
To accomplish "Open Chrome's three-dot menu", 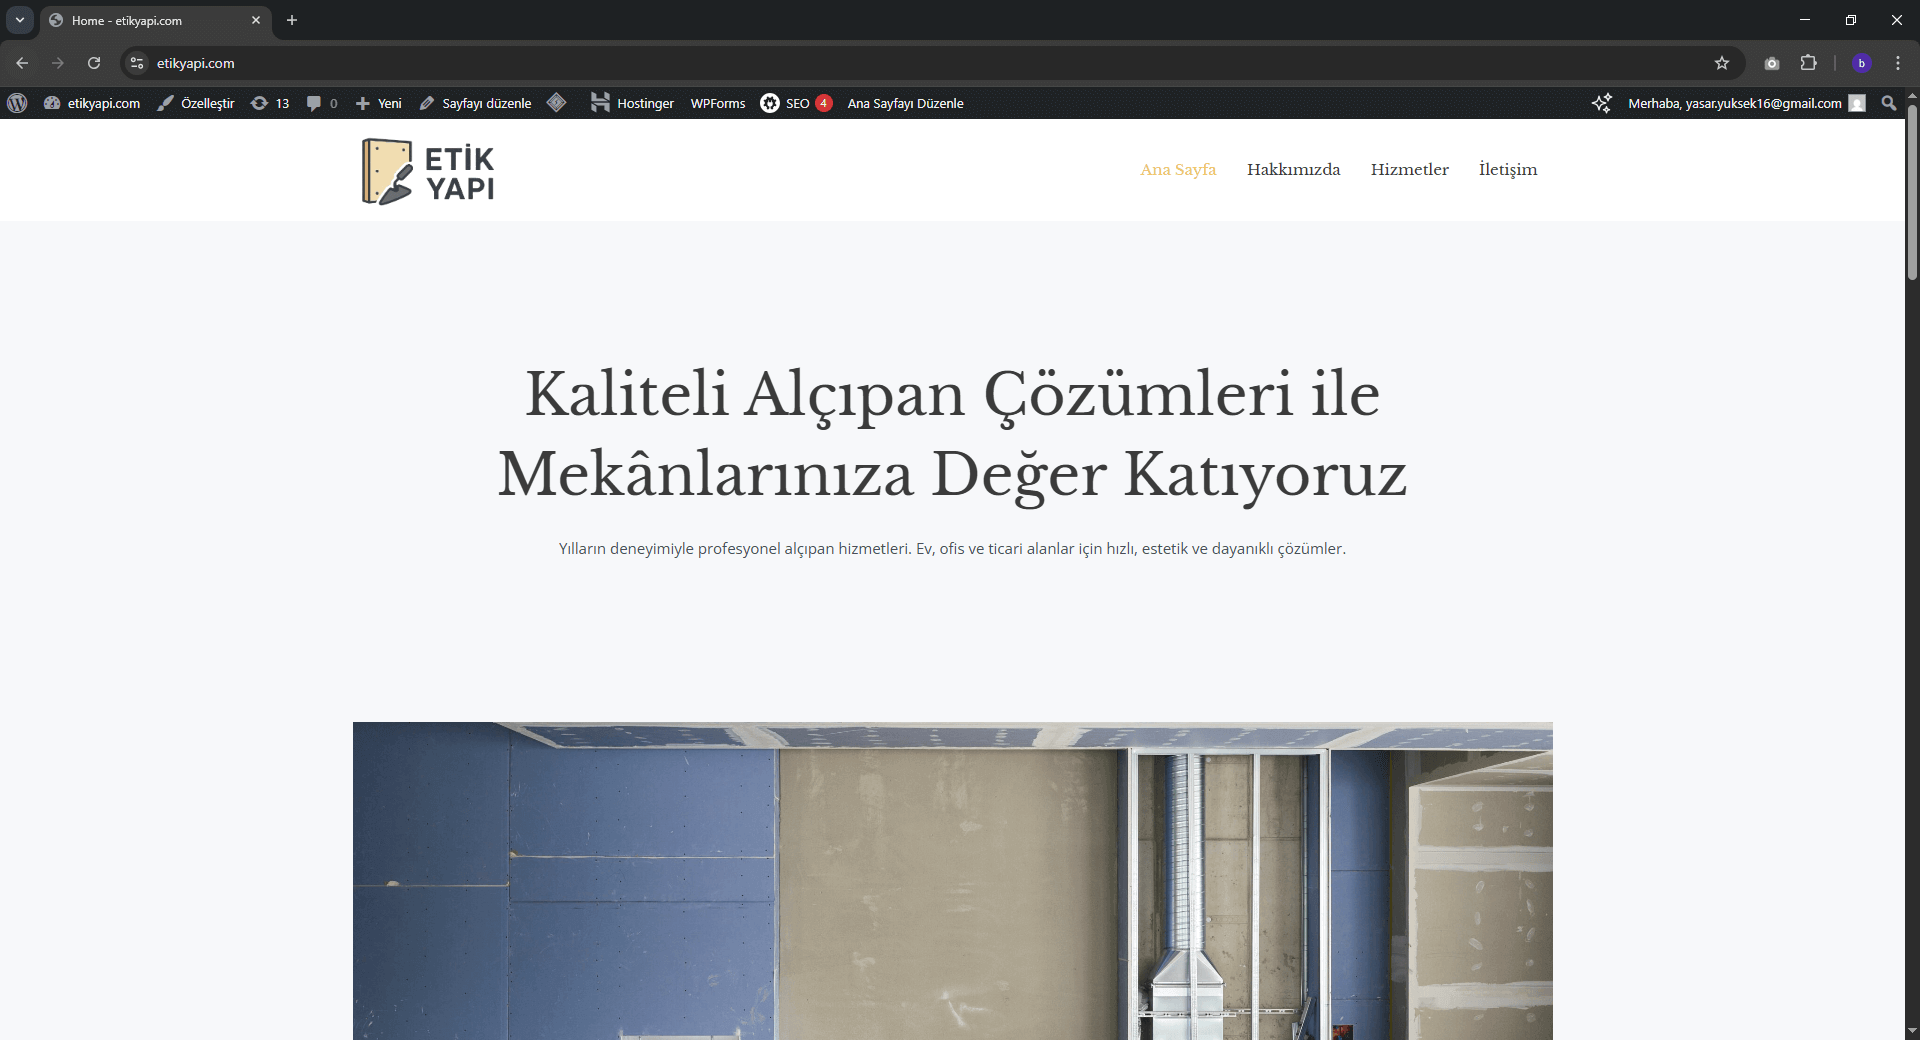I will click(x=1898, y=63).
